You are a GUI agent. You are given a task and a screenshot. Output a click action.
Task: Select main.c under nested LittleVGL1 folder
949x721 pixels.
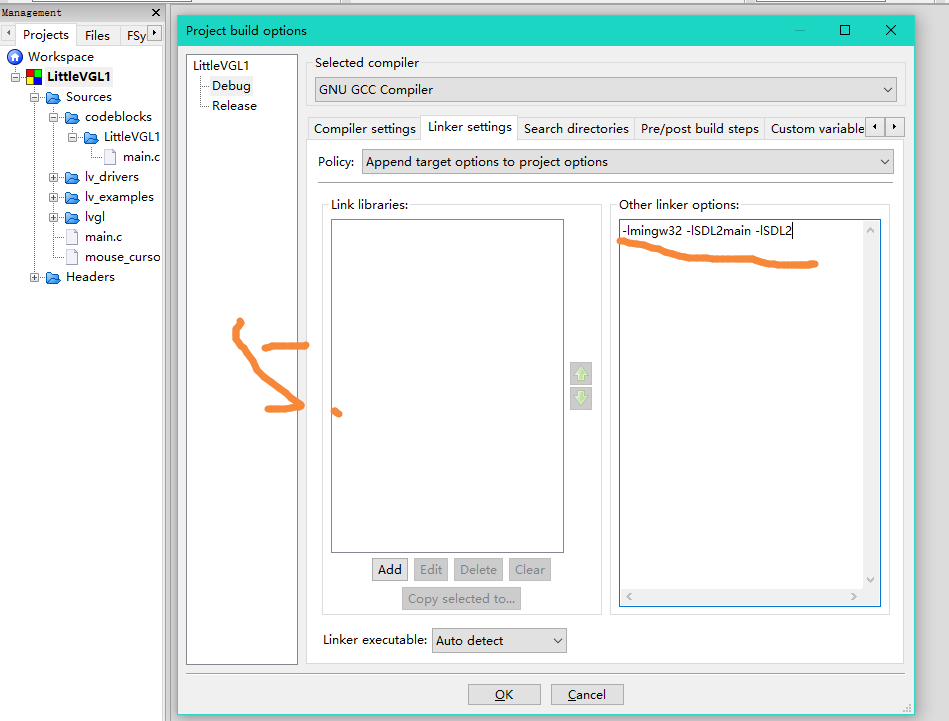click(140, 157)
